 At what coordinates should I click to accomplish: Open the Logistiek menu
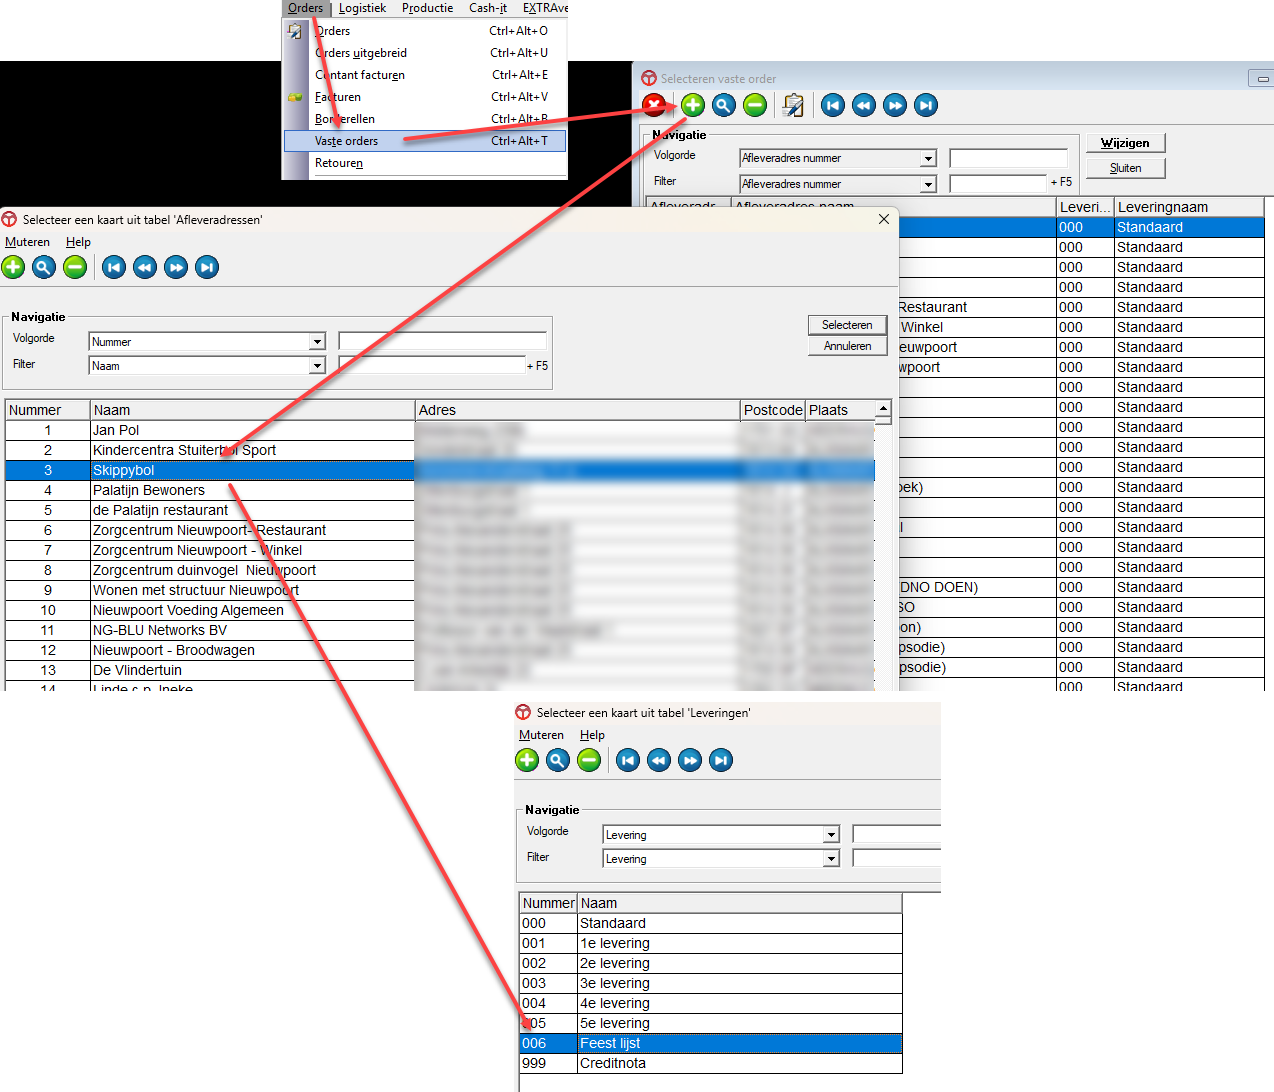[x=362, y=8]
